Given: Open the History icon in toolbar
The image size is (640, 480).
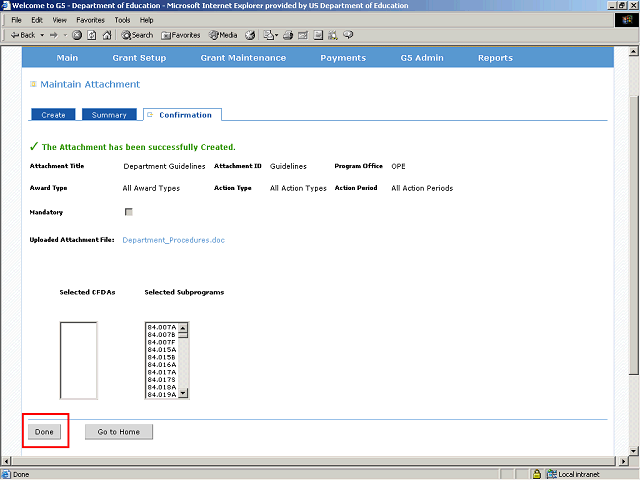Looking at the screenshot, I should pyautogui.click(x=250, y=35).
